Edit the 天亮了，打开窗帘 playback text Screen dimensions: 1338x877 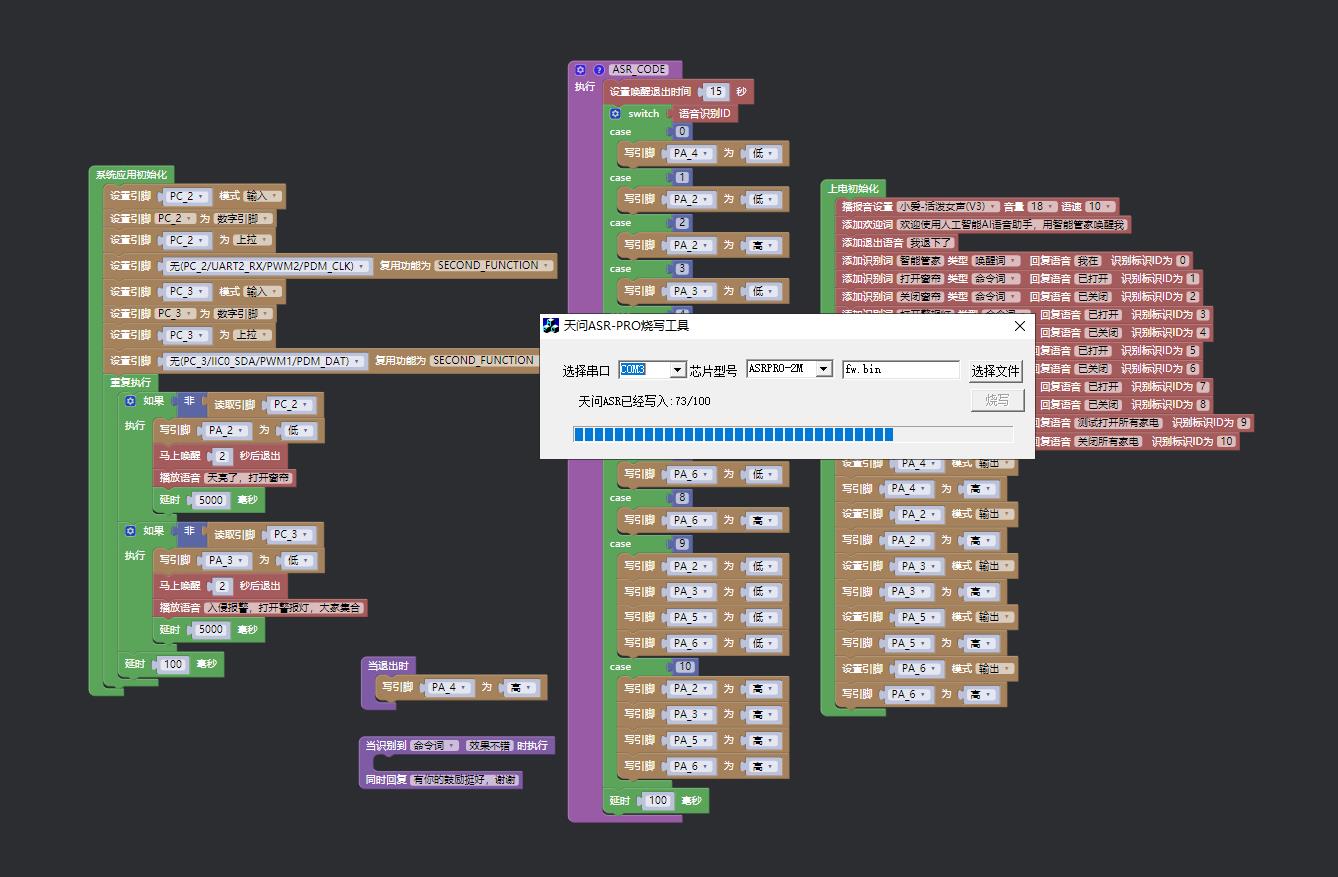248,478
